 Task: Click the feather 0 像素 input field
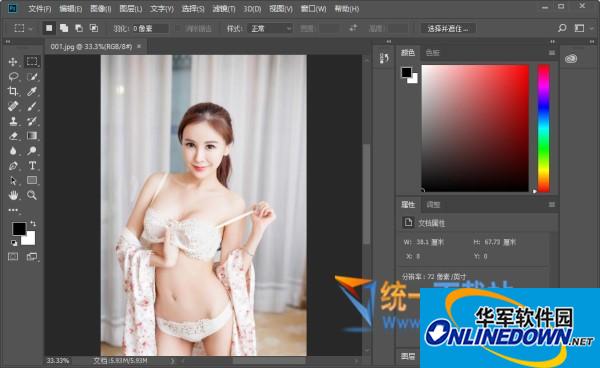pyautogui.click(x=150, y=28)
